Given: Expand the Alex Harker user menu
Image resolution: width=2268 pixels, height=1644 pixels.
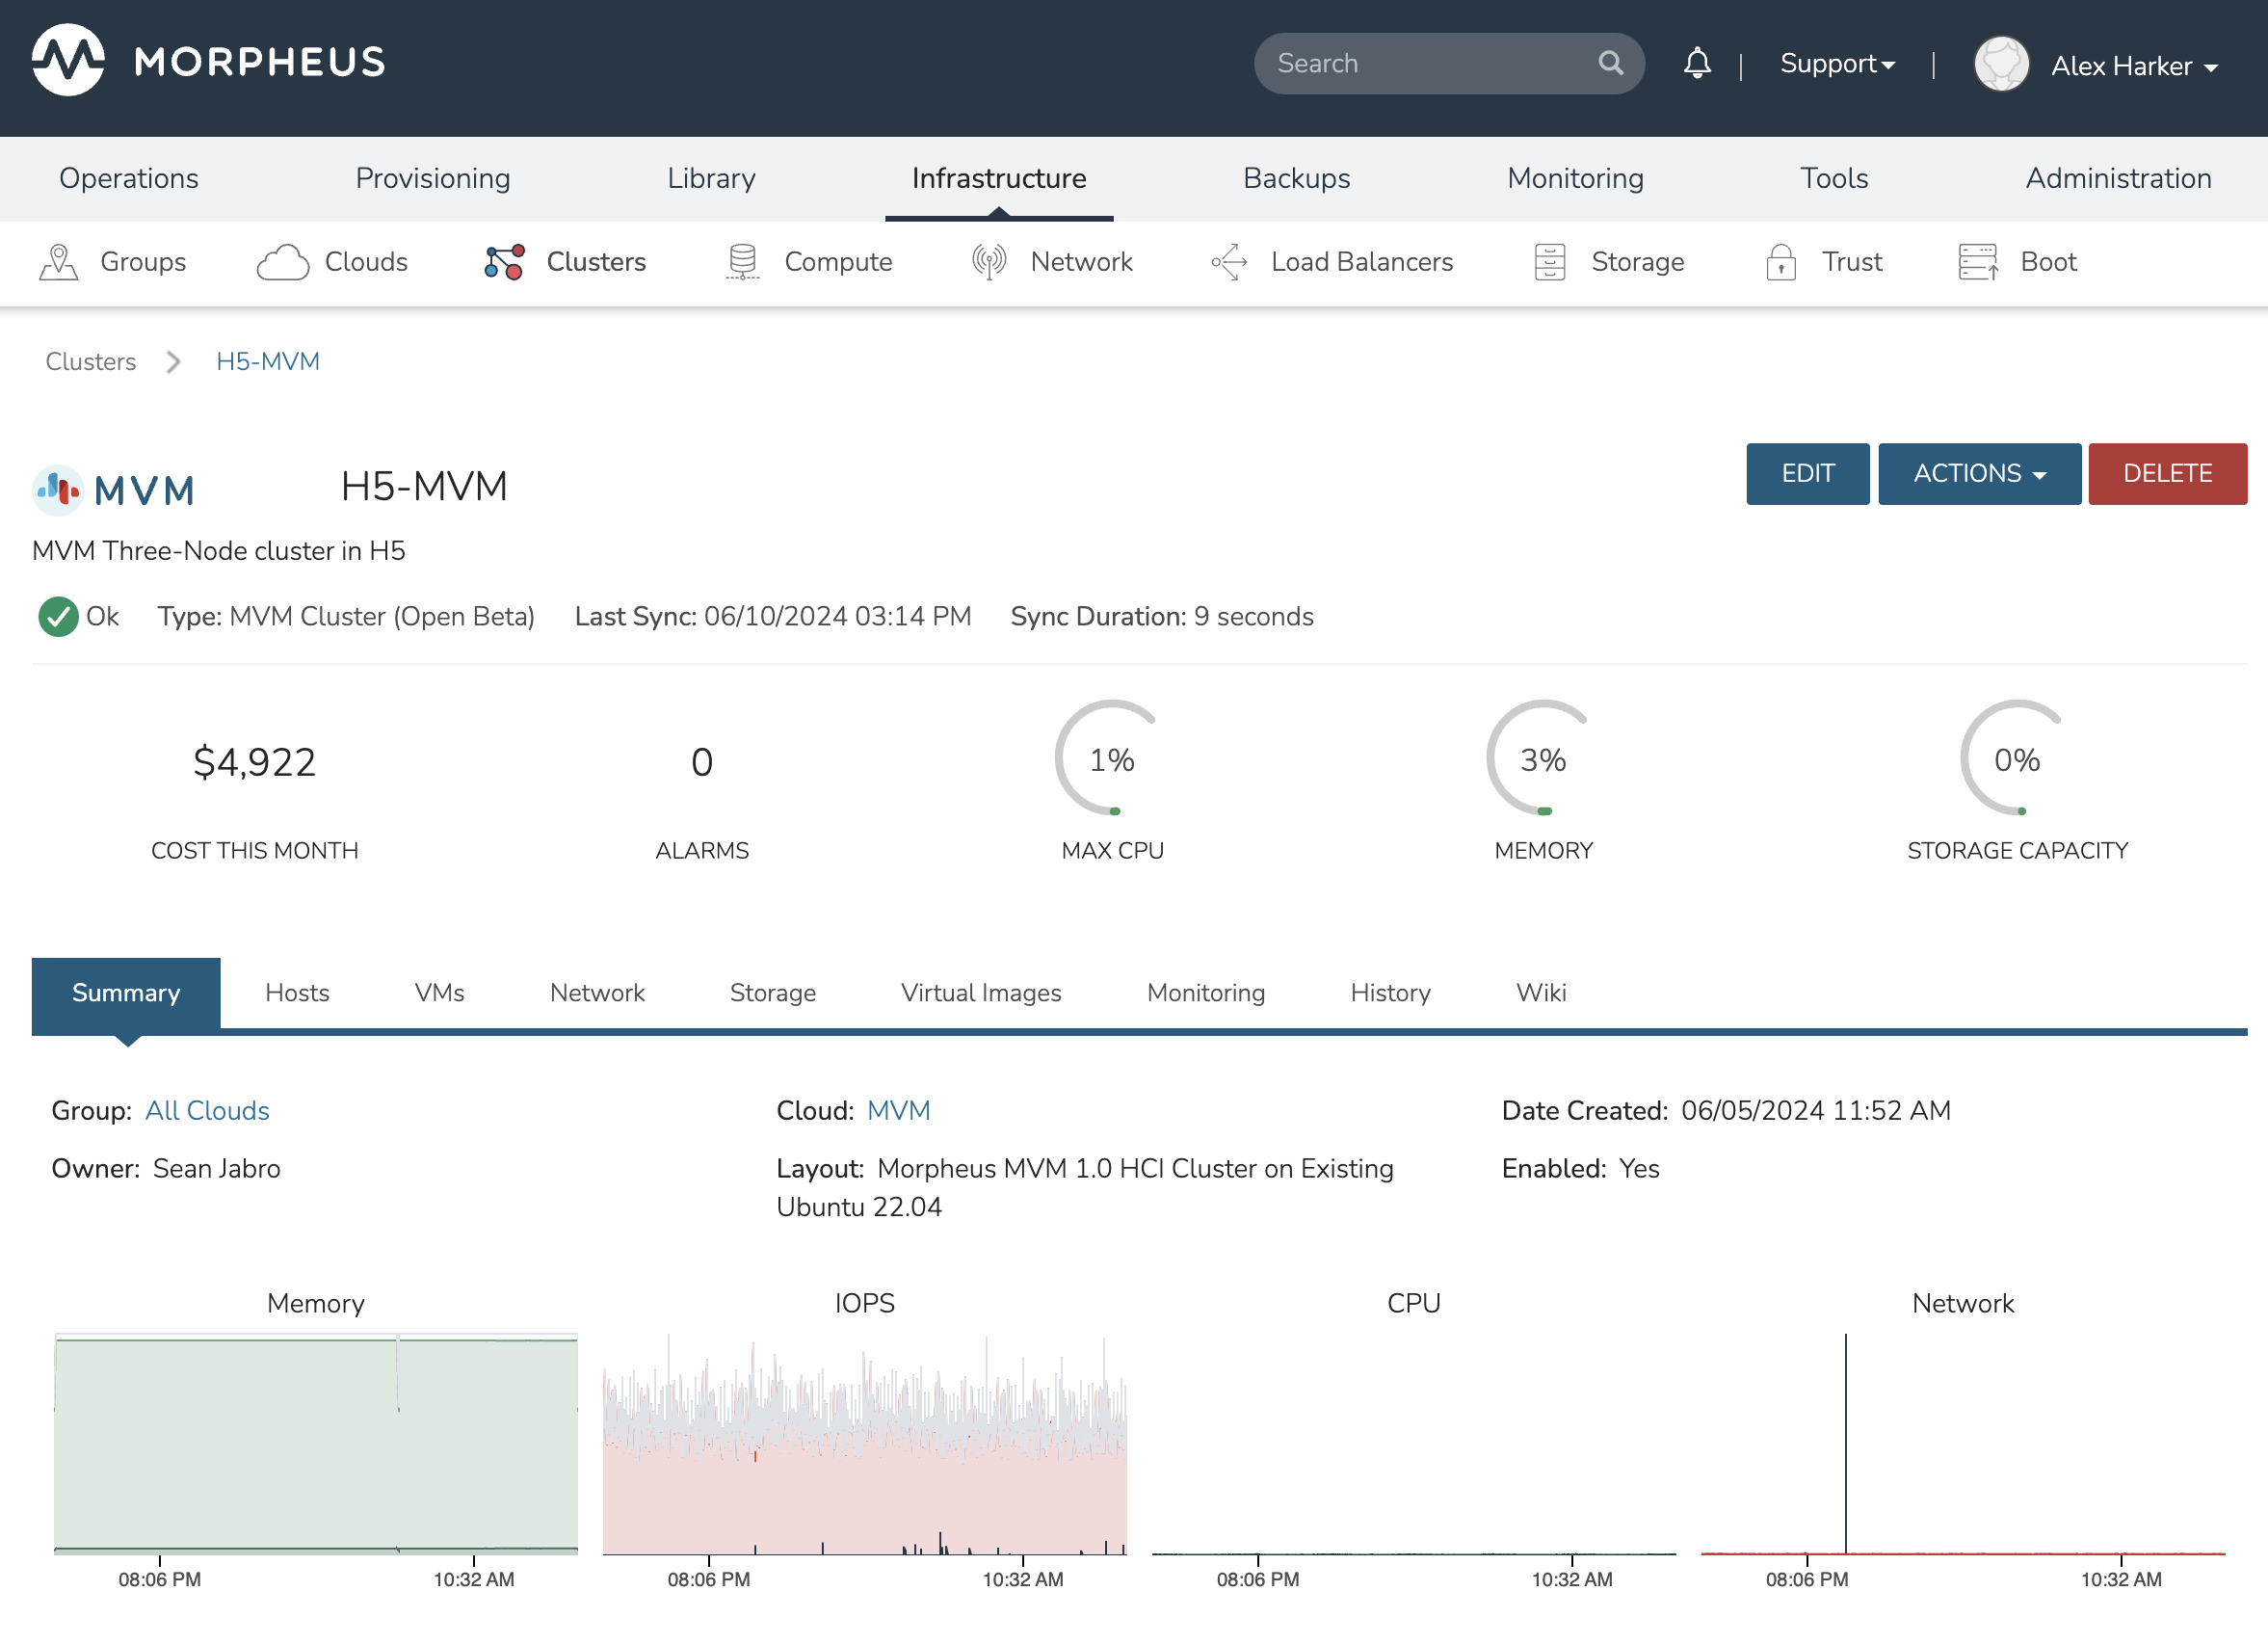Looking at the screenshot, I should pyautogui.click(x=2135, y=66).
